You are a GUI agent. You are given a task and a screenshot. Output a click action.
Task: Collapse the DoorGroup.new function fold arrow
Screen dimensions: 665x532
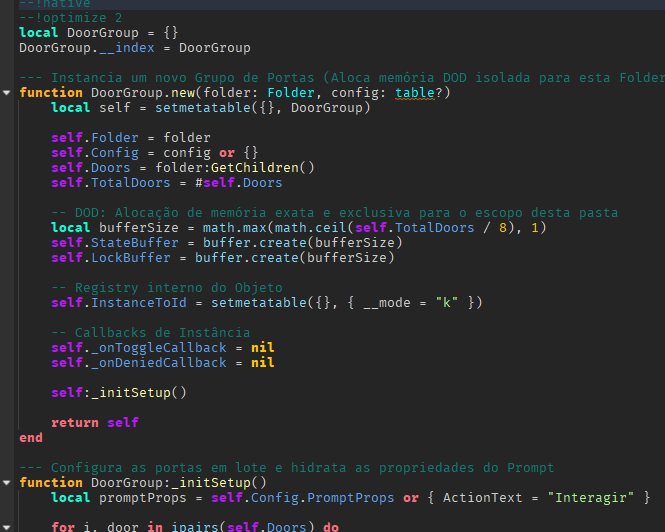pyautogui.click(x=6, y=92)
